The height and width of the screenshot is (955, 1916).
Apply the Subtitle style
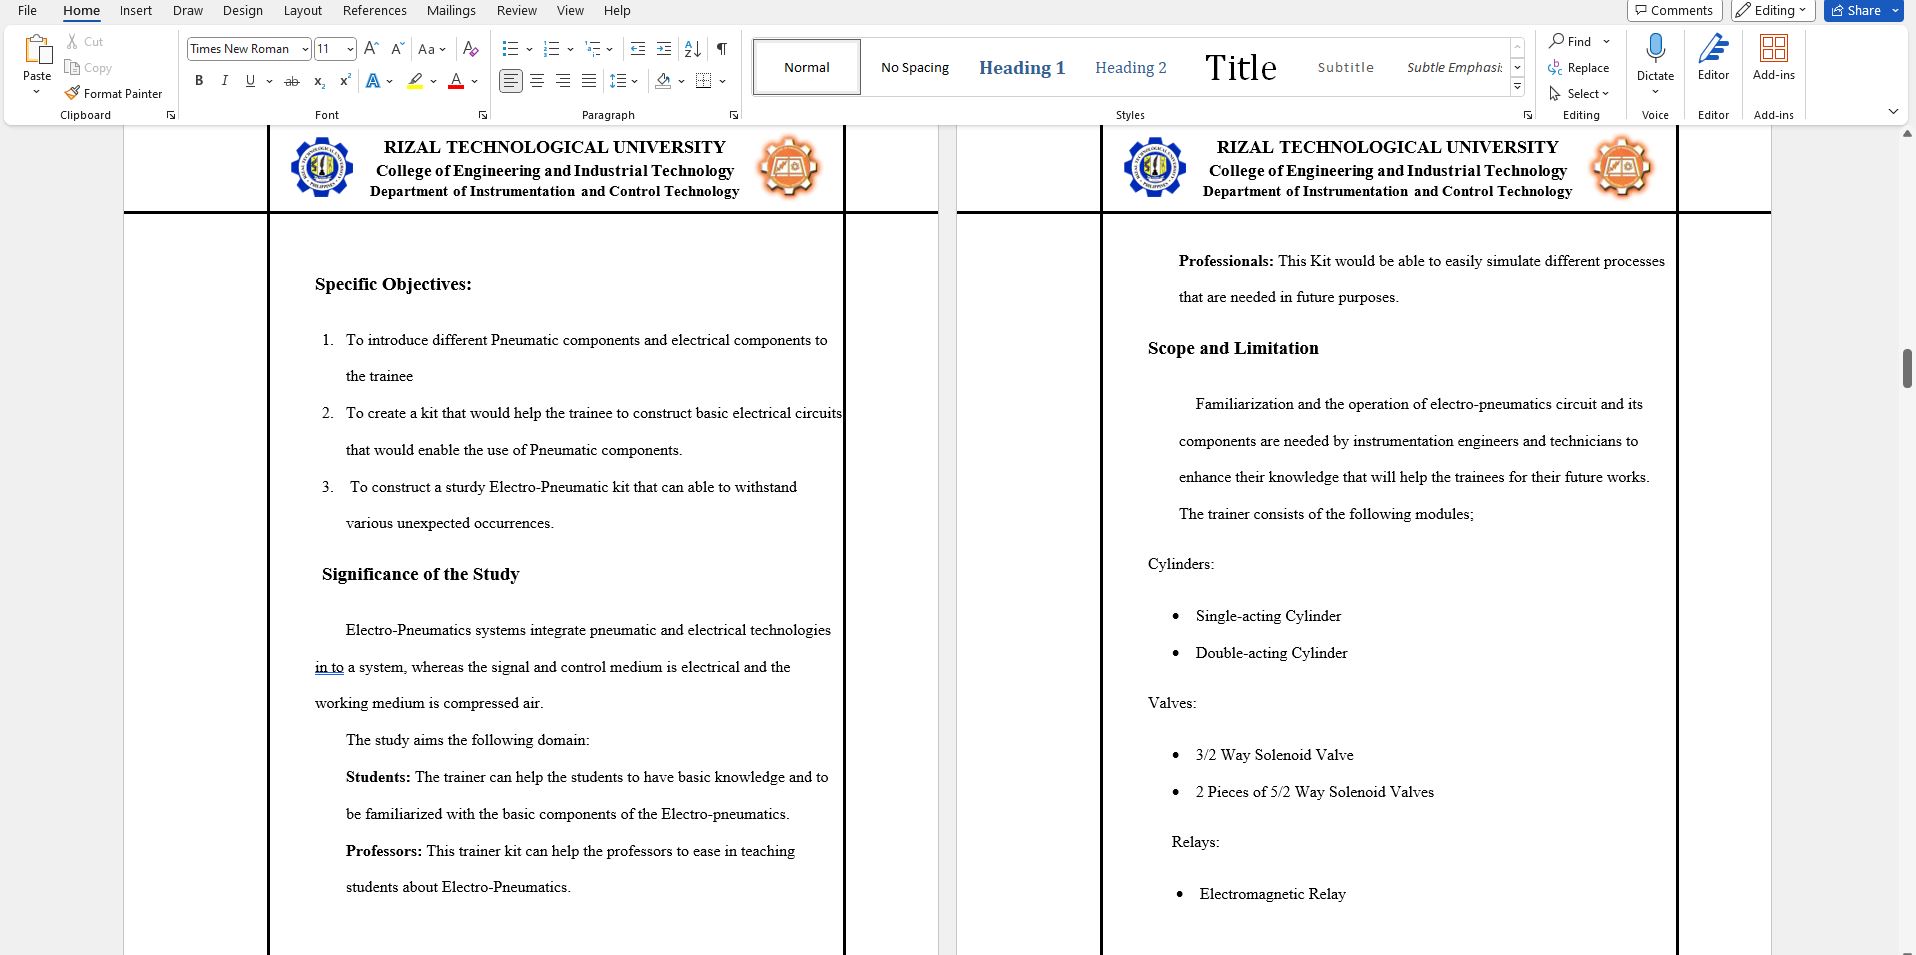click(x=1345, y=67)
